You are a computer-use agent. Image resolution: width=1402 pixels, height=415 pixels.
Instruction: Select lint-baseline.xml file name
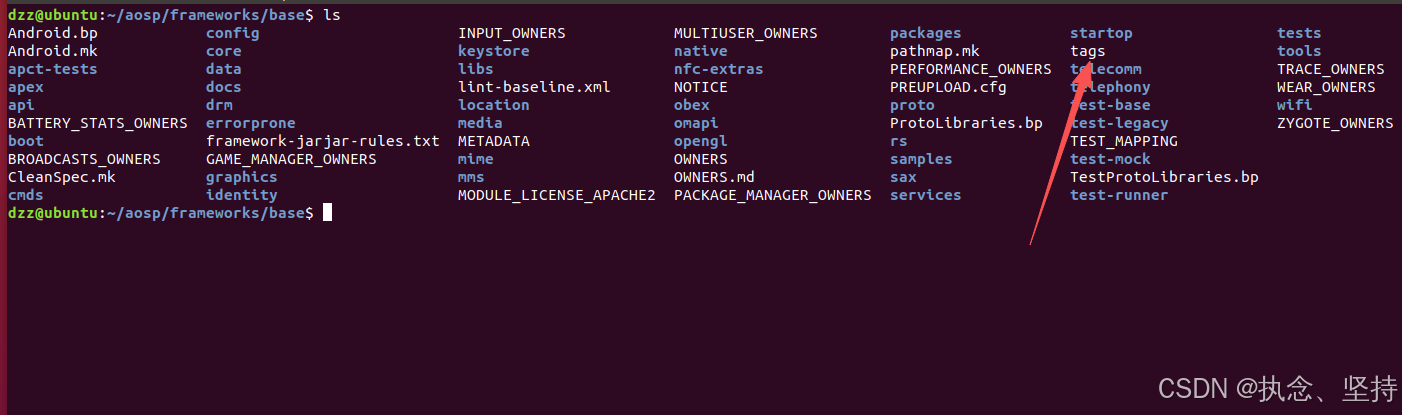coord(534,87)
